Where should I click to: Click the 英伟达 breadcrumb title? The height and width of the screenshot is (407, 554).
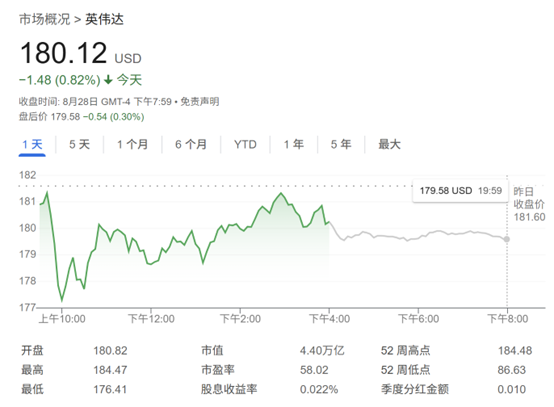pyautogui.click(x=104, y=19)
